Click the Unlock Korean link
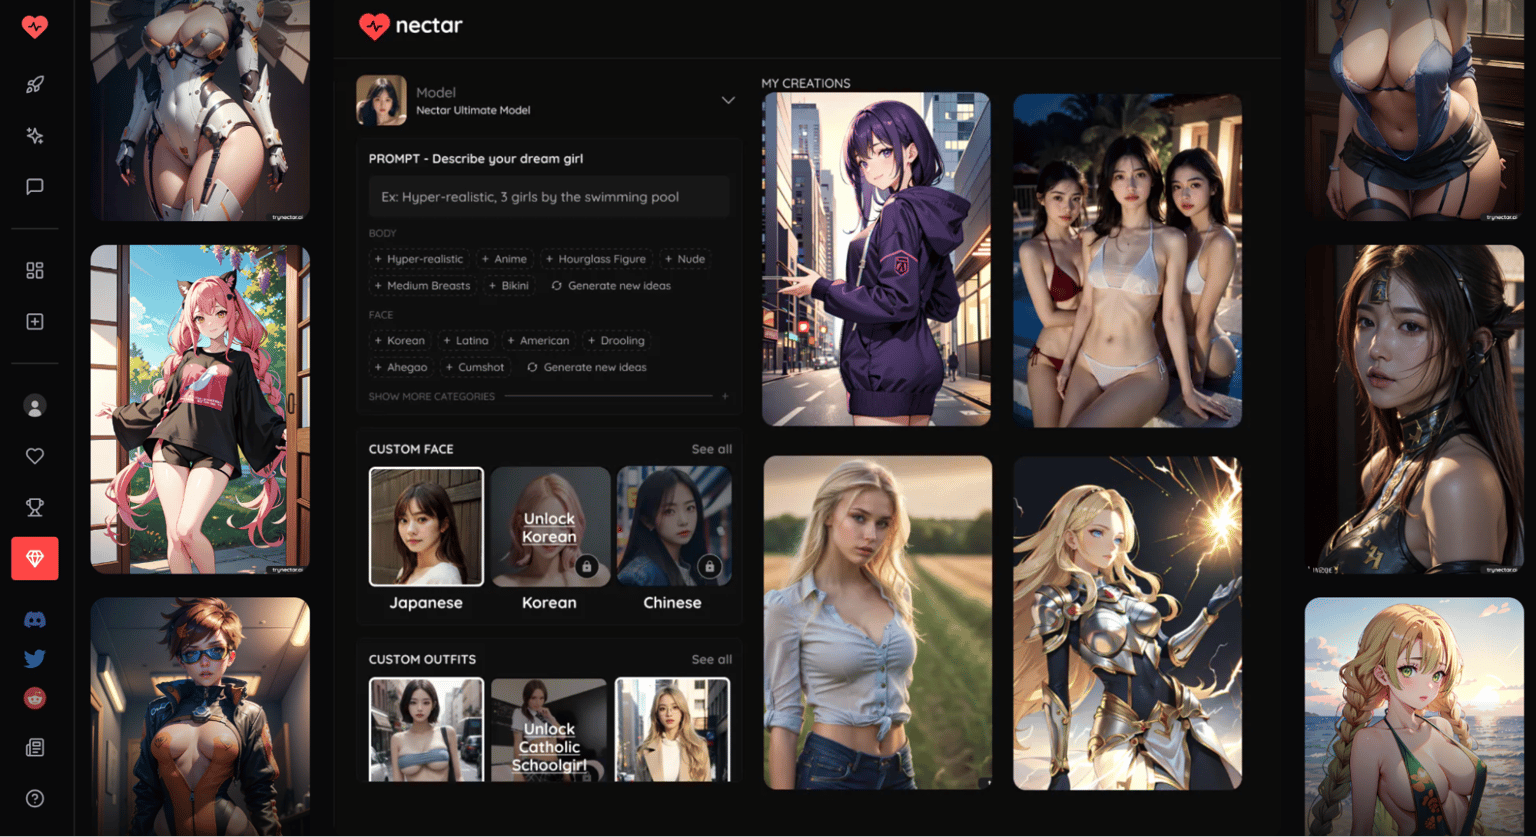Viewport: 1536px width, 837px height. [549, 528]
